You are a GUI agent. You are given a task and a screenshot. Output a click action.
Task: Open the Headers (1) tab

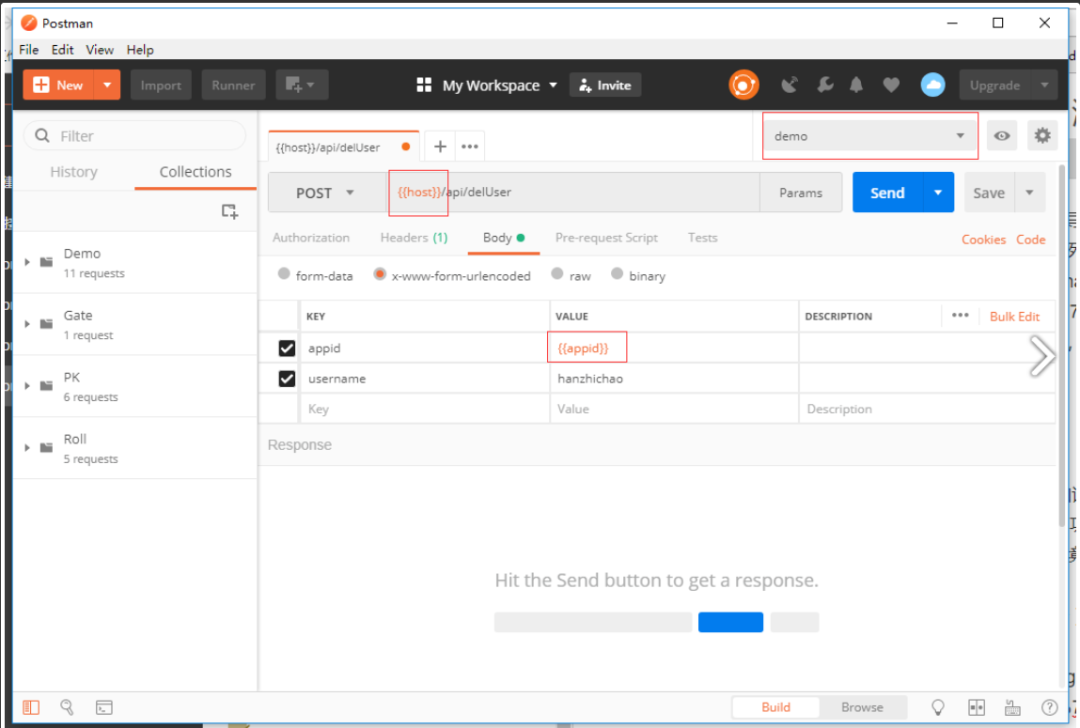[414, 238]
